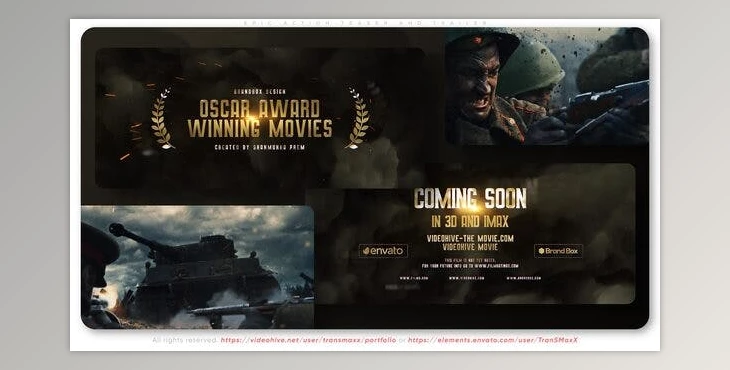Click the left laurel wreath emblem
Screen dimensions: 730x370
point(162,119)
